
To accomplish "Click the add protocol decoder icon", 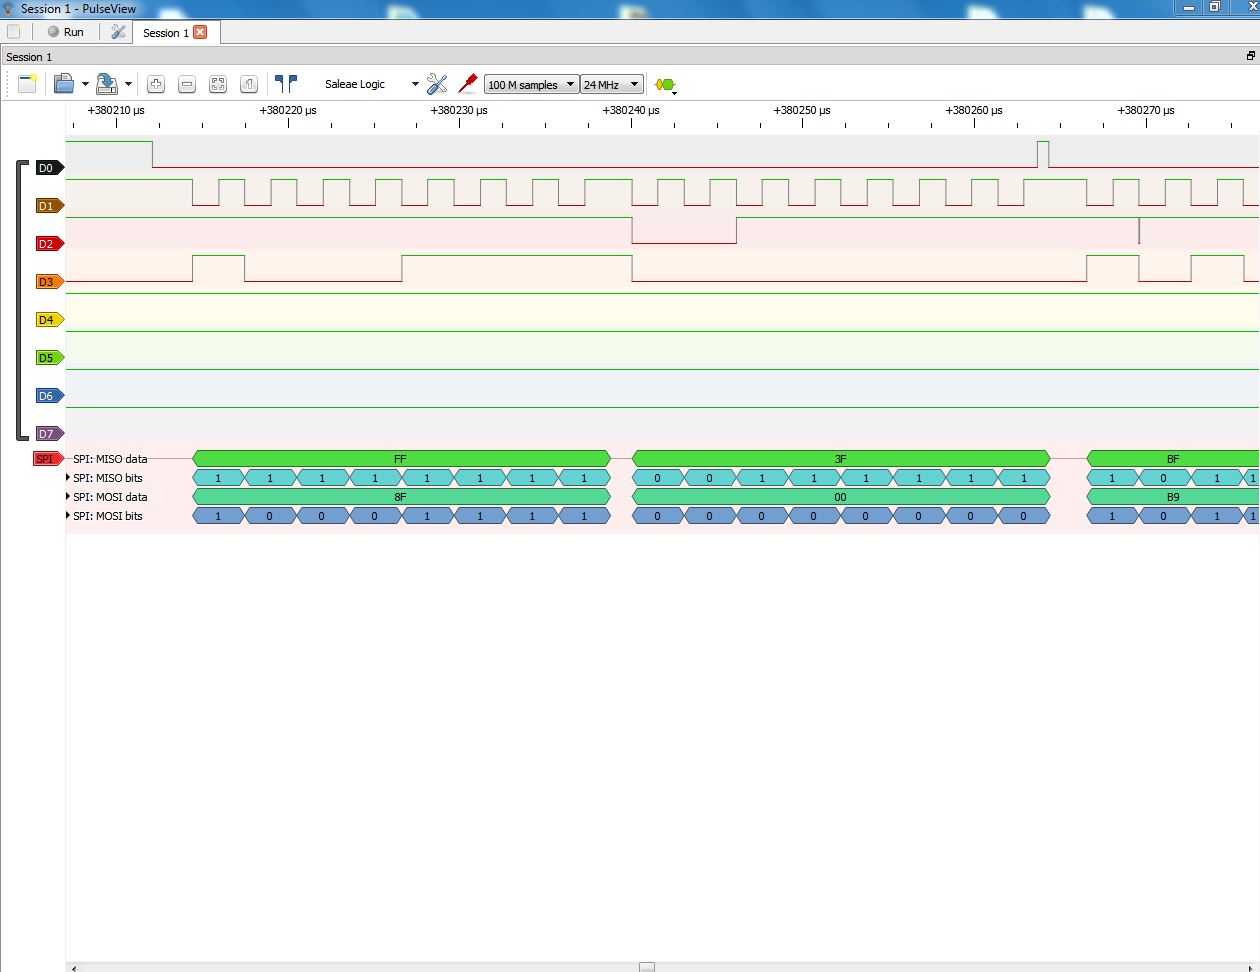I will coord(665,85).
